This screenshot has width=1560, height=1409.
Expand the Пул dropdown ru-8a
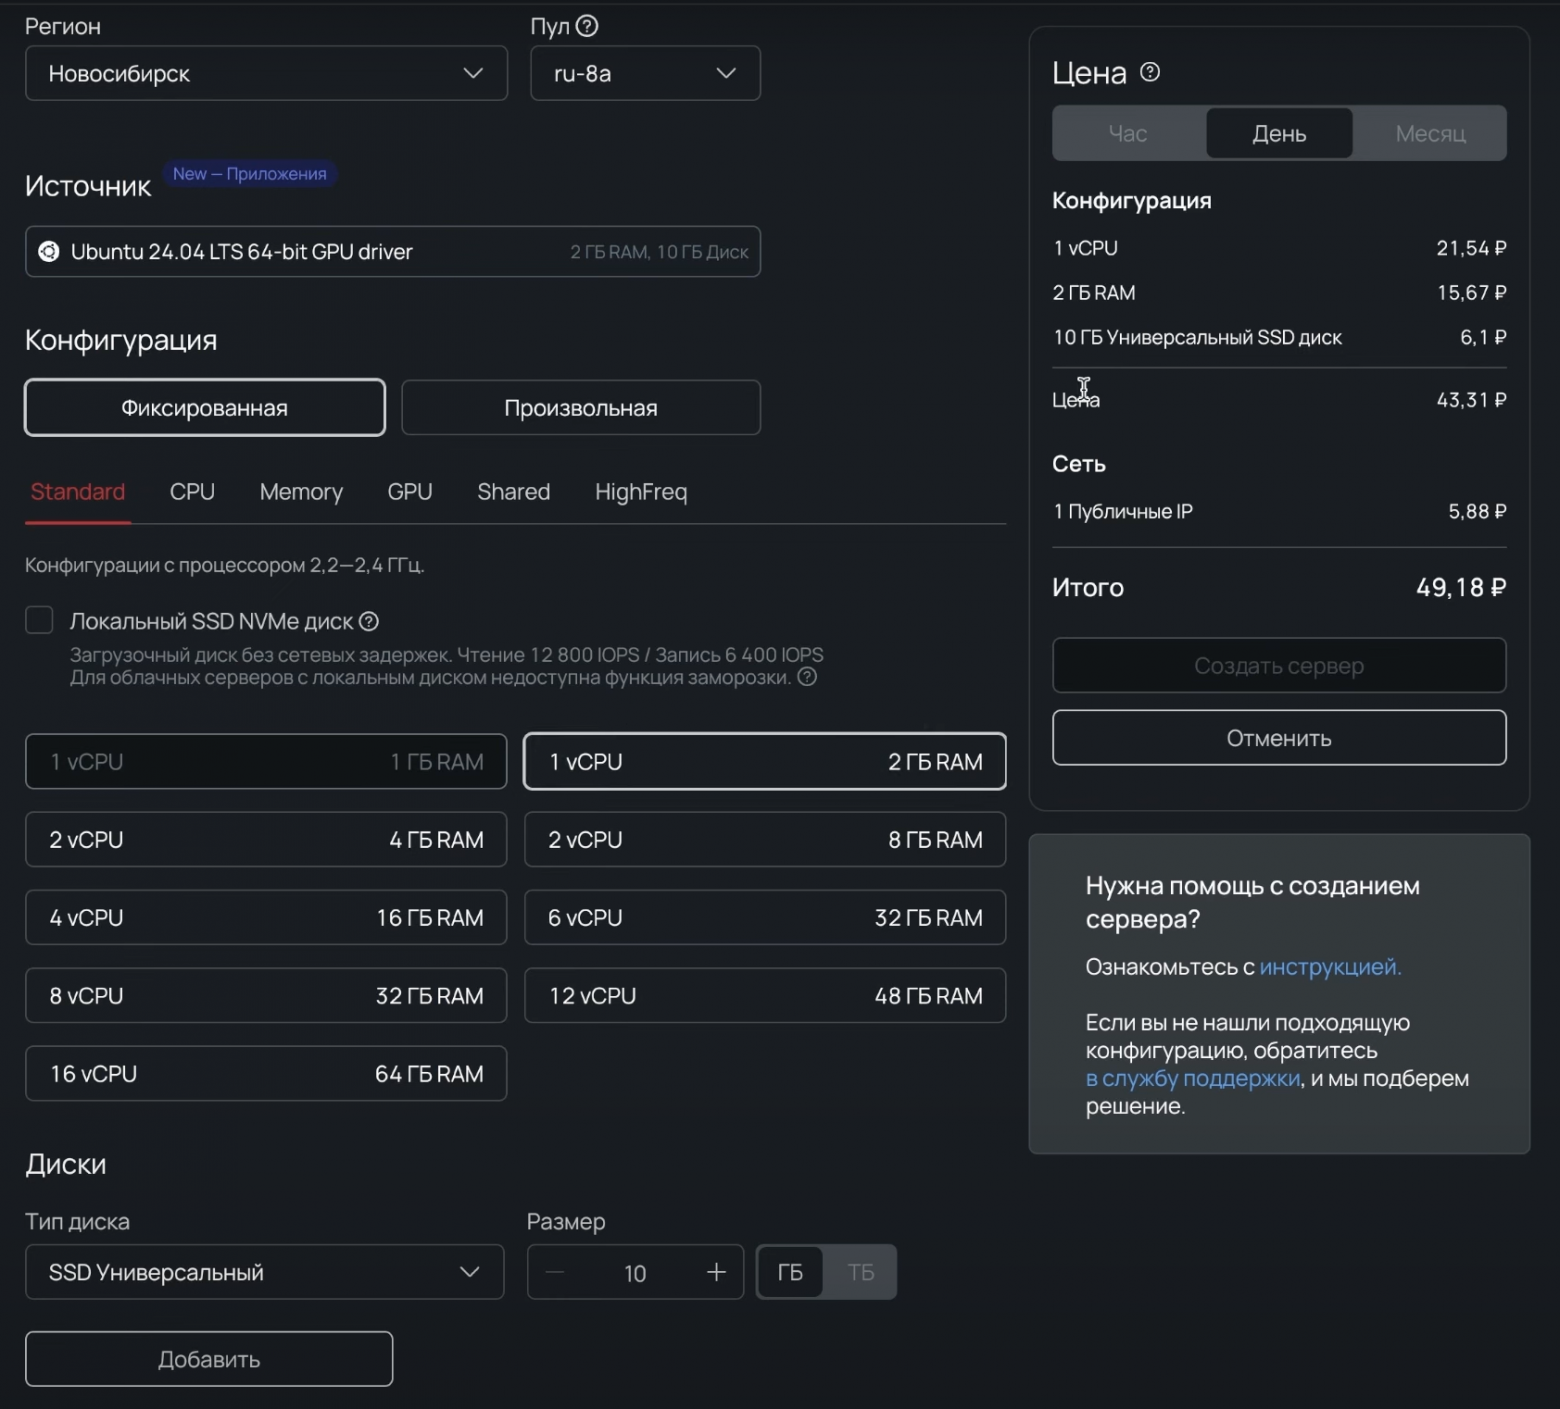coord(645,73)
